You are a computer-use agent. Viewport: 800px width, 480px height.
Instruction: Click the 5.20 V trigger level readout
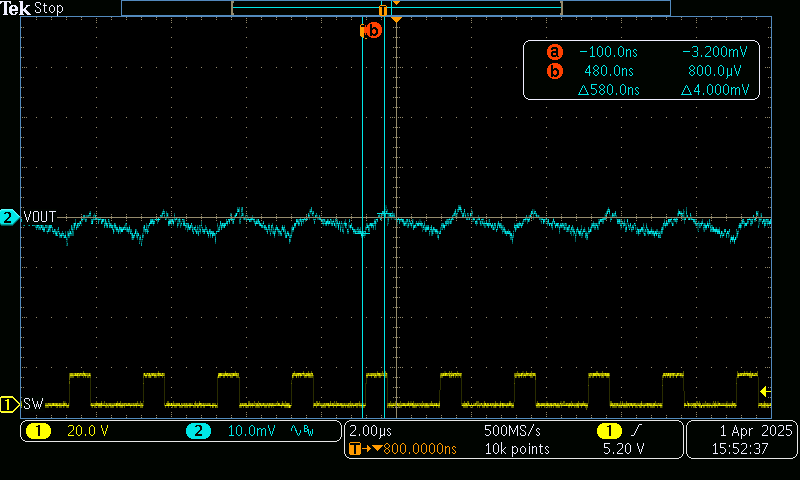619,449
